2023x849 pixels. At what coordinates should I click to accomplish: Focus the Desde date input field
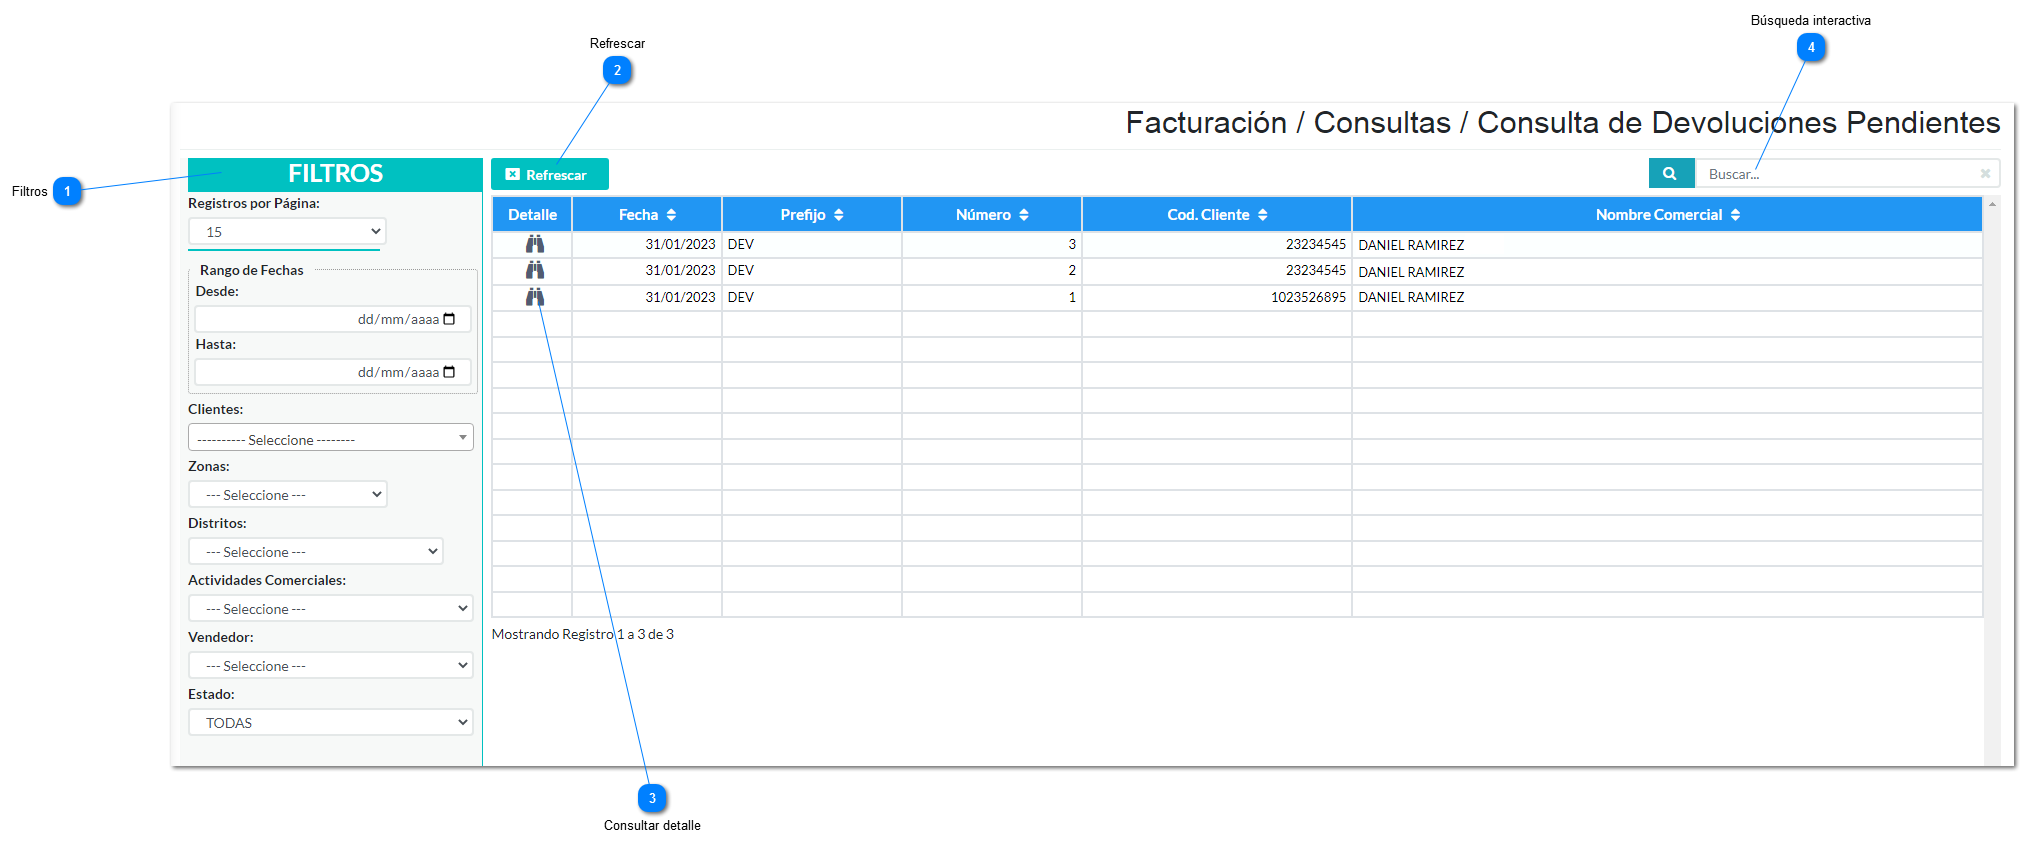pyautogui.click(x=333, y=319)
